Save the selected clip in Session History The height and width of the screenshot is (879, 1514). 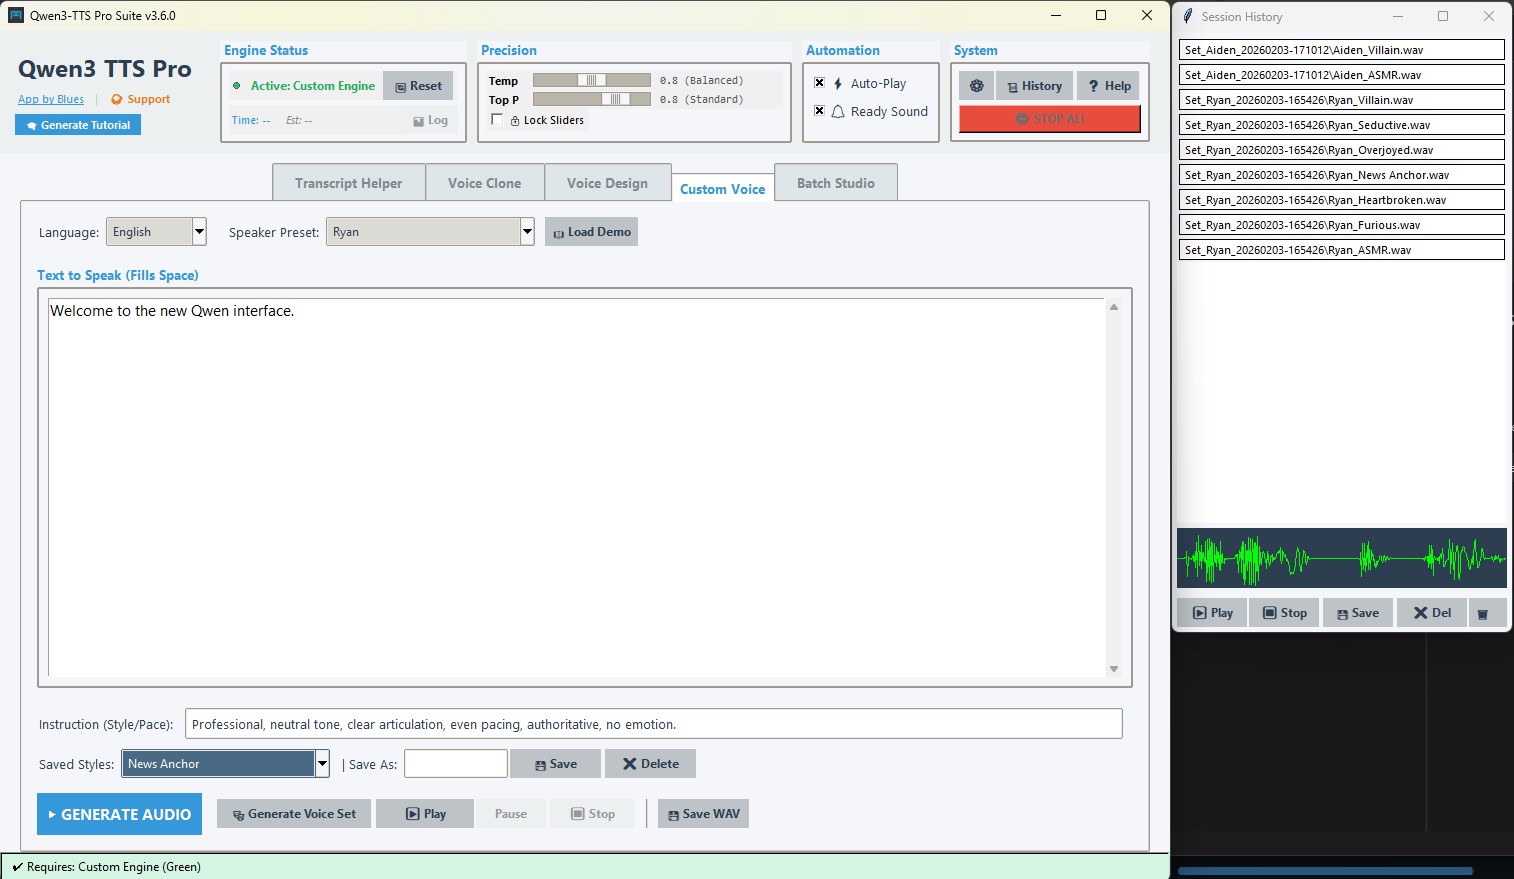(x=1357, y=612)
